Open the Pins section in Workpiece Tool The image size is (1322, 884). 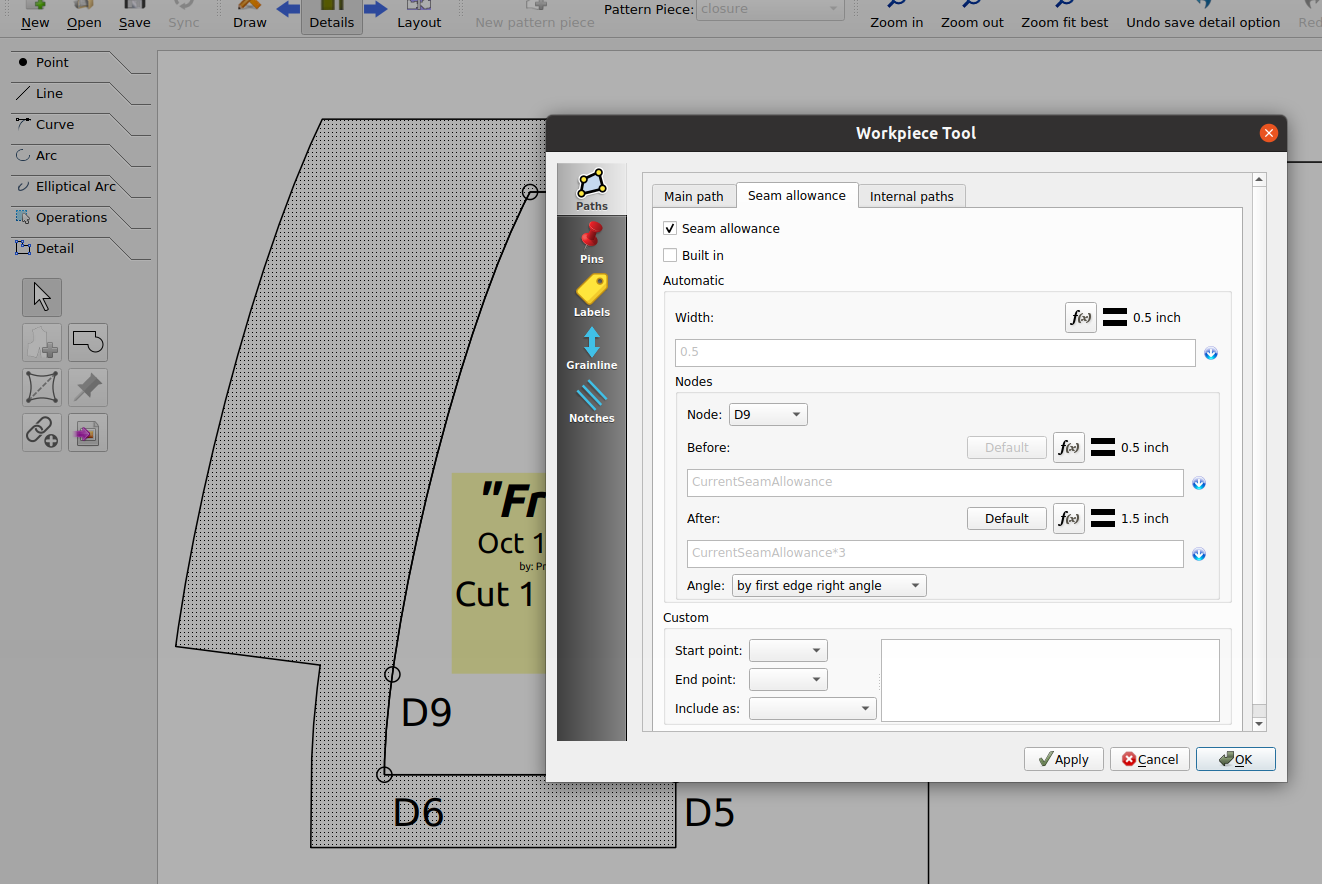click(591, 243)
